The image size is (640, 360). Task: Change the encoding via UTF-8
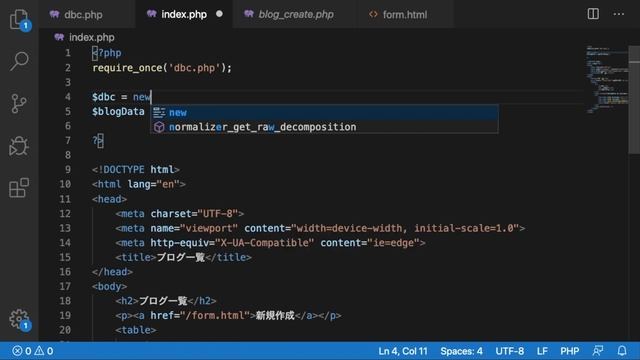click(x=509, y=351)
